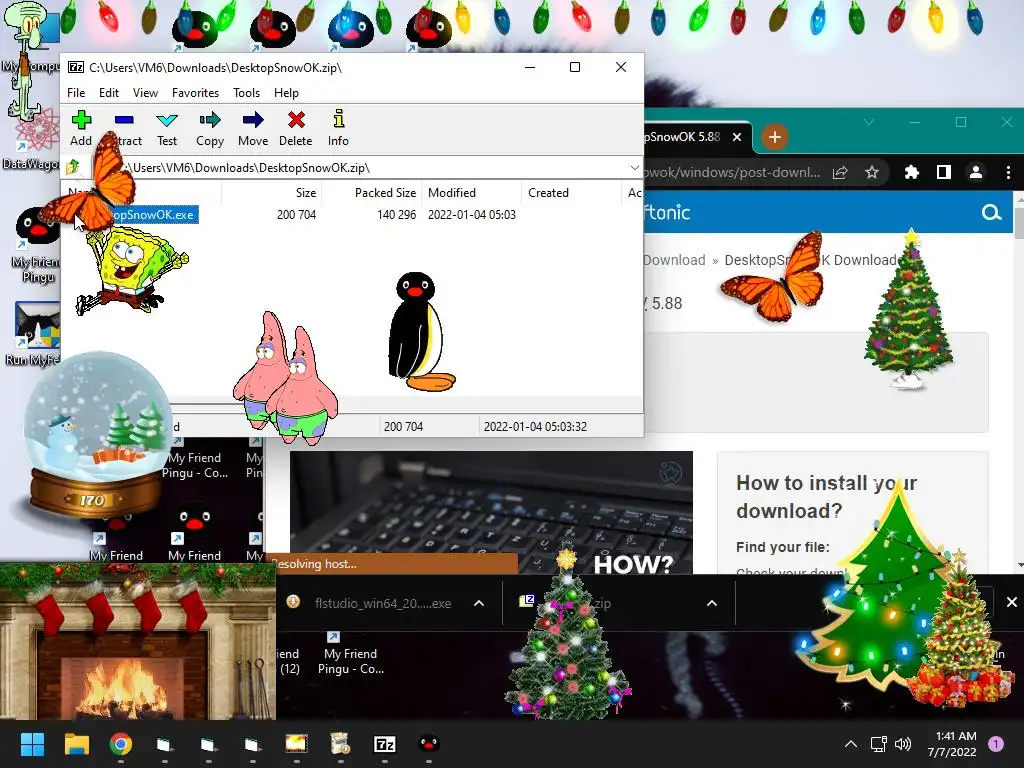The width and height of the screenshot is (1024, 768).
Task: Click the 7-Zip archive path field
Action: point(366,168)
